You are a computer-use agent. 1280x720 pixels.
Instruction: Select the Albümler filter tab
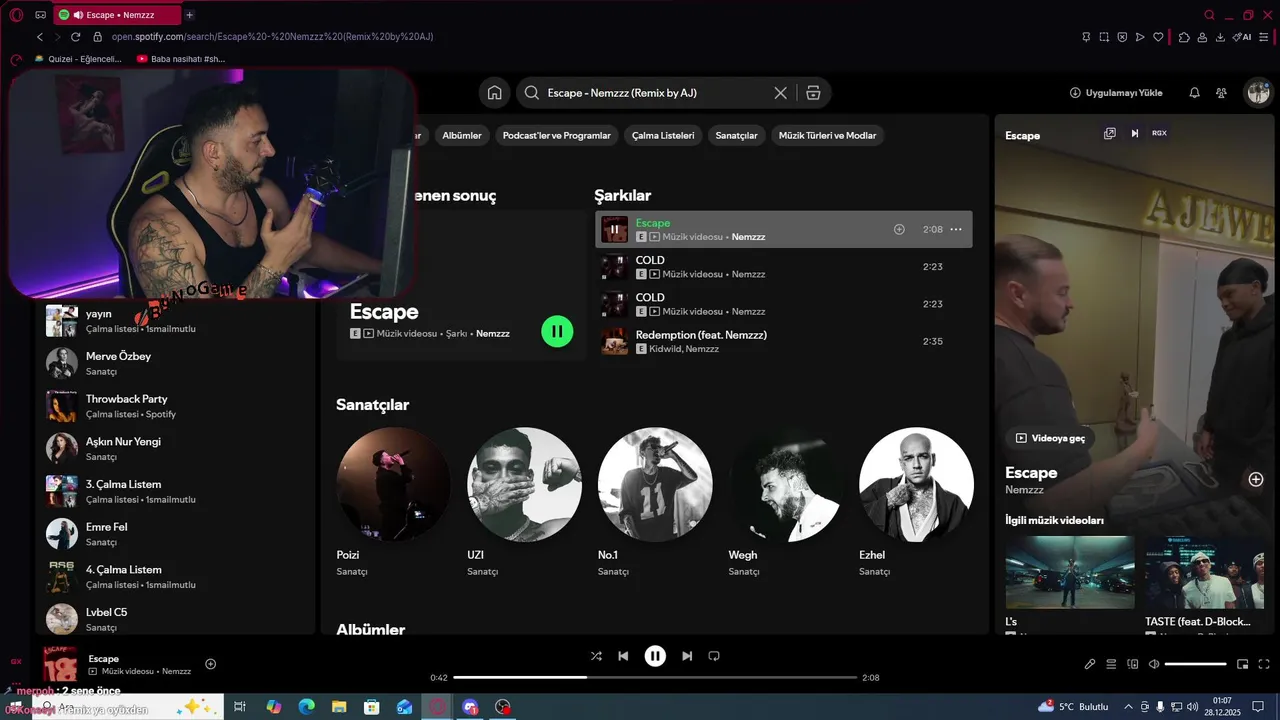pos(462,135)
